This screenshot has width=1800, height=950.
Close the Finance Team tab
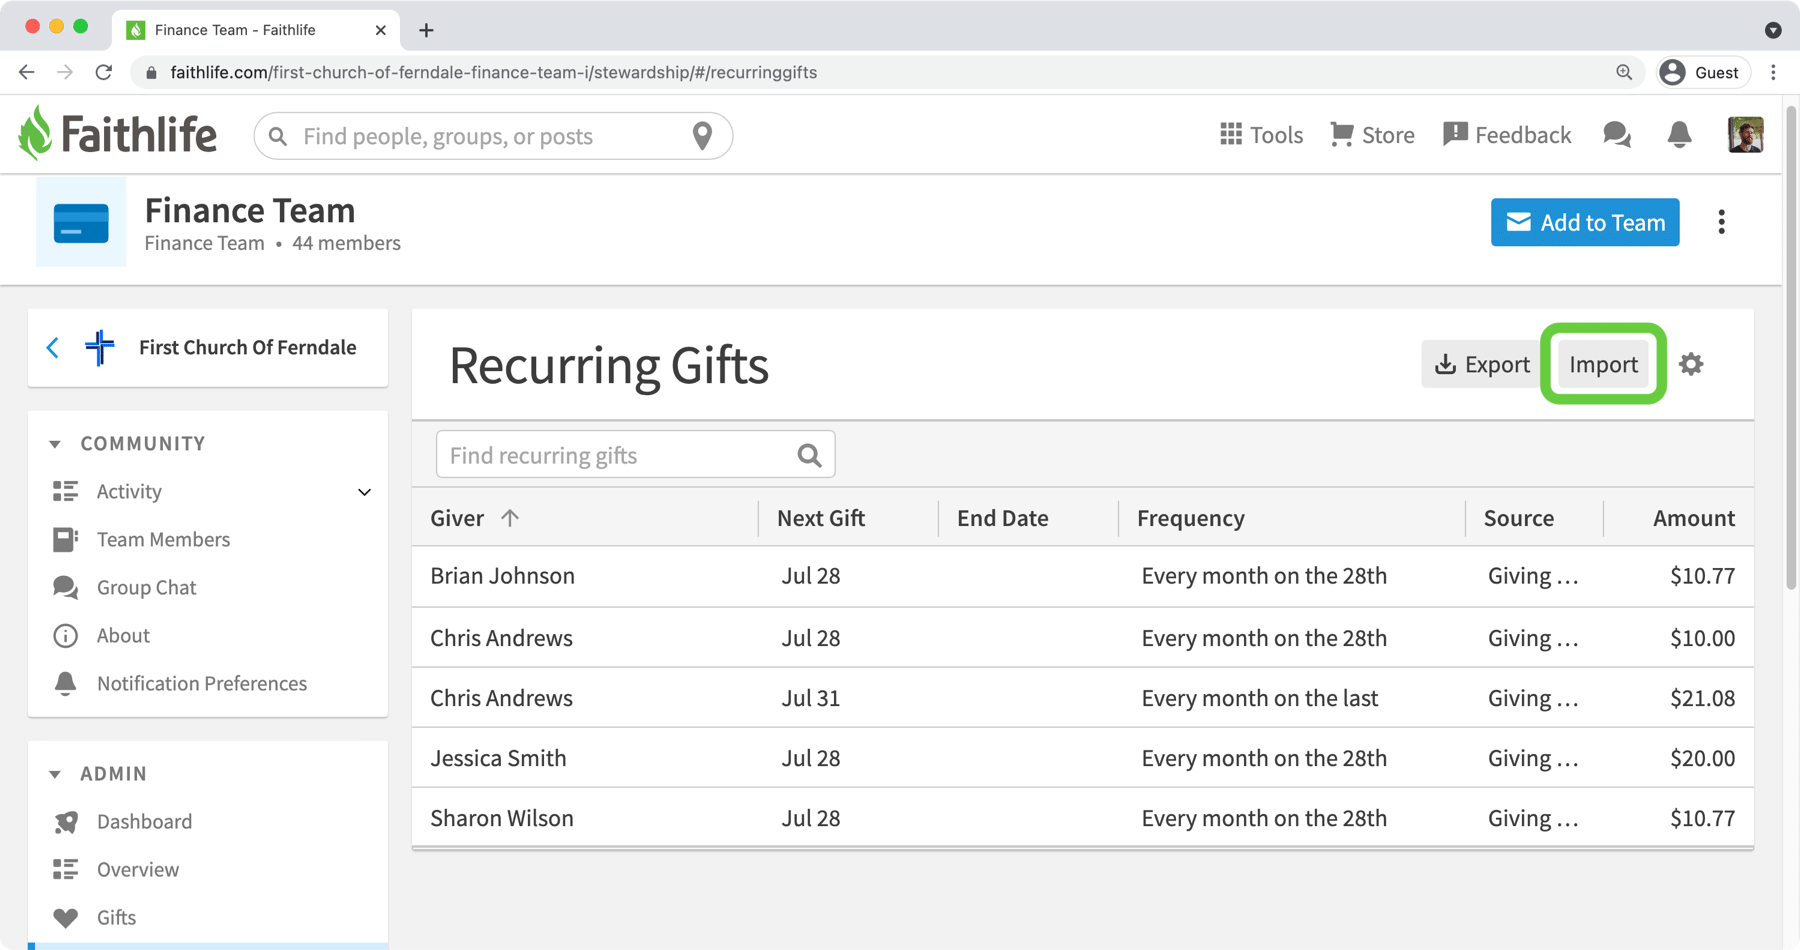[380, 30]
